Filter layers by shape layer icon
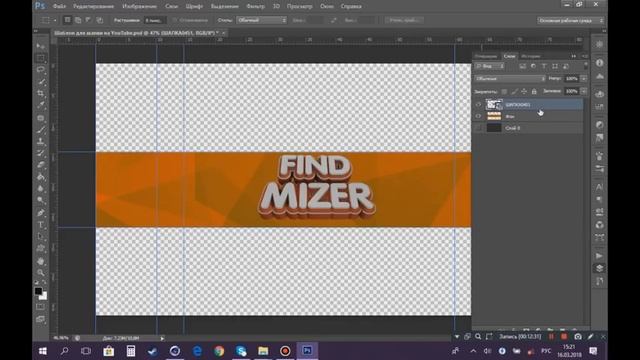This screenshot has height=360, width=640. pos(555,66)
